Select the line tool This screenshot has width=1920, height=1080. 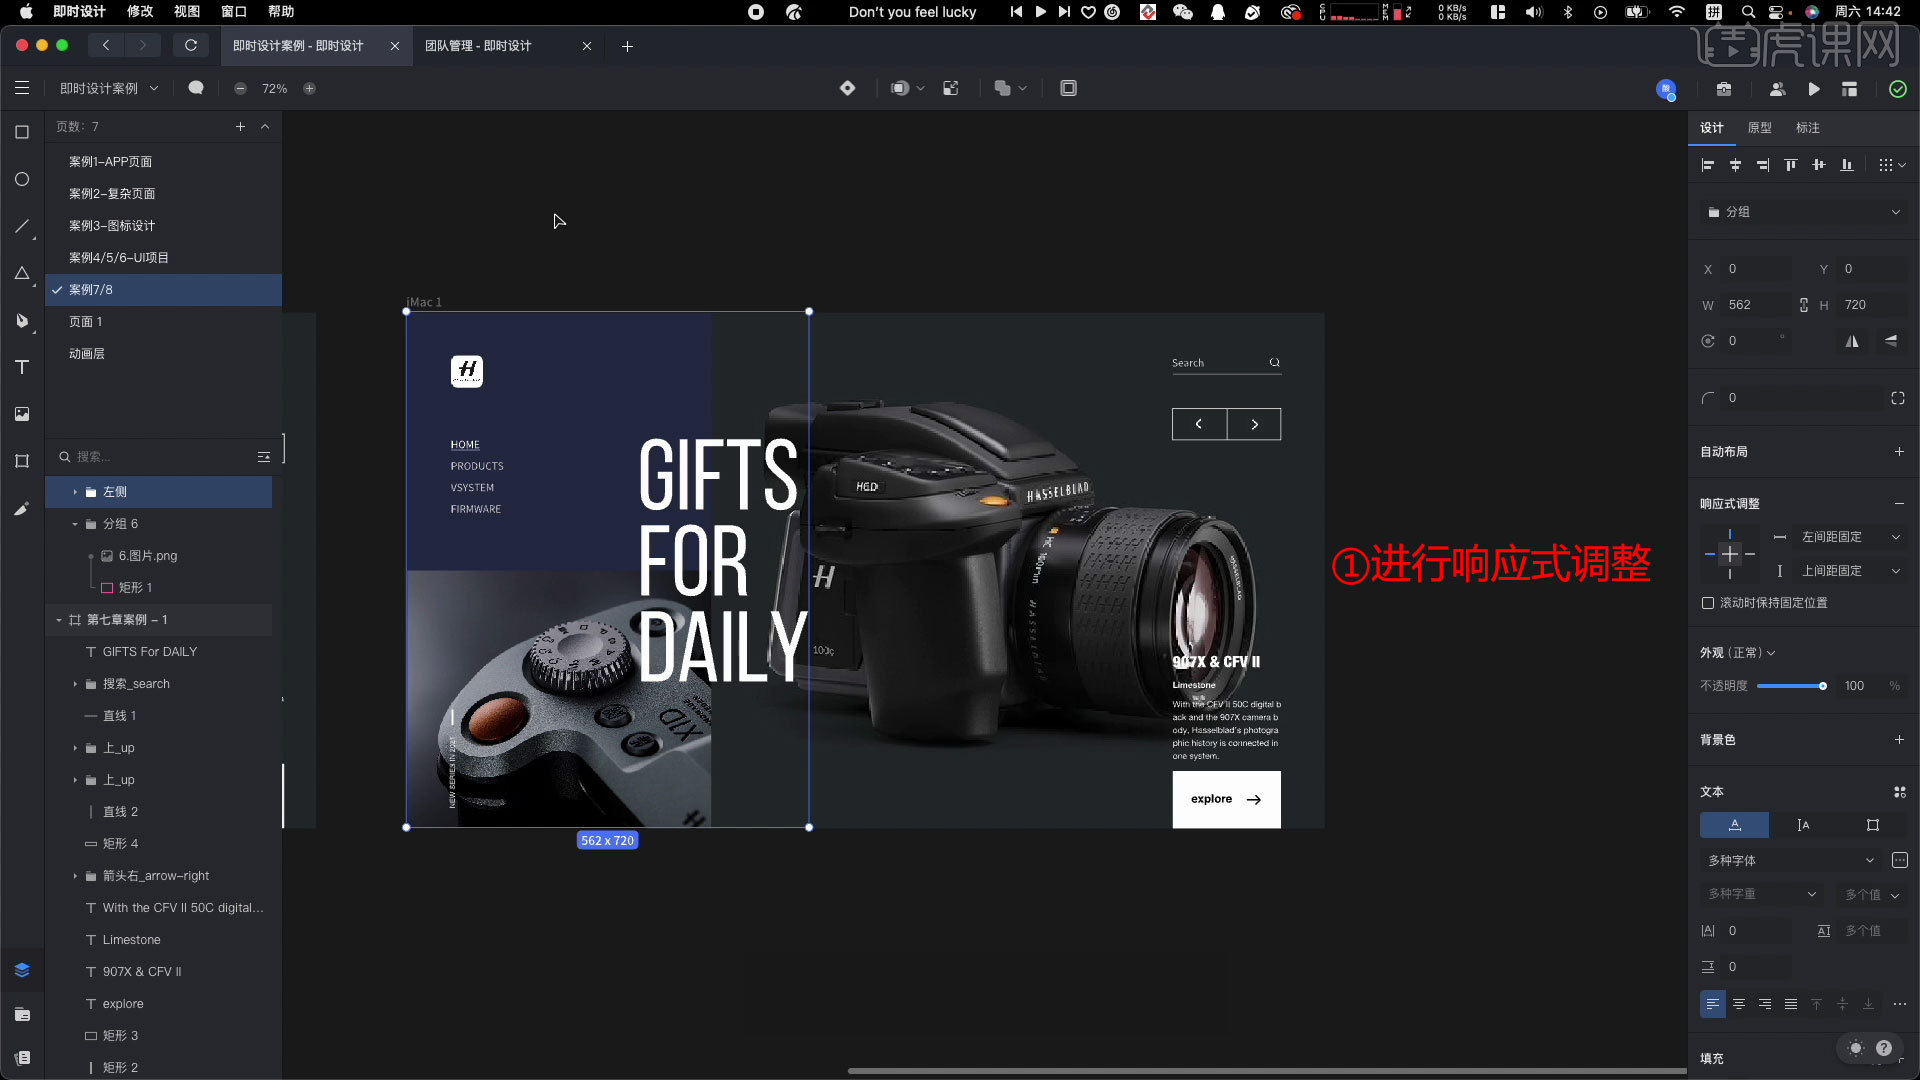tap(22, 226)
